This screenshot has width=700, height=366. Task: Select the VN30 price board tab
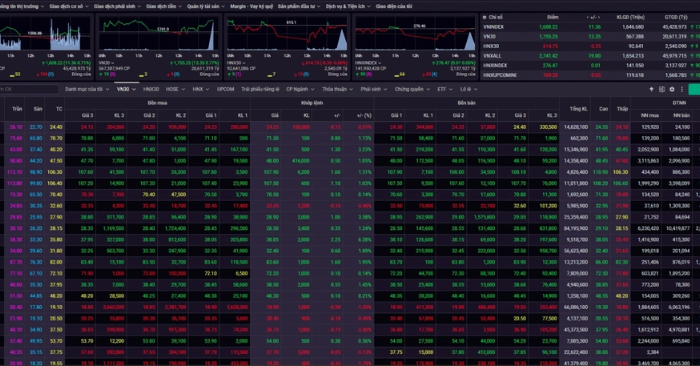[126, 89]
